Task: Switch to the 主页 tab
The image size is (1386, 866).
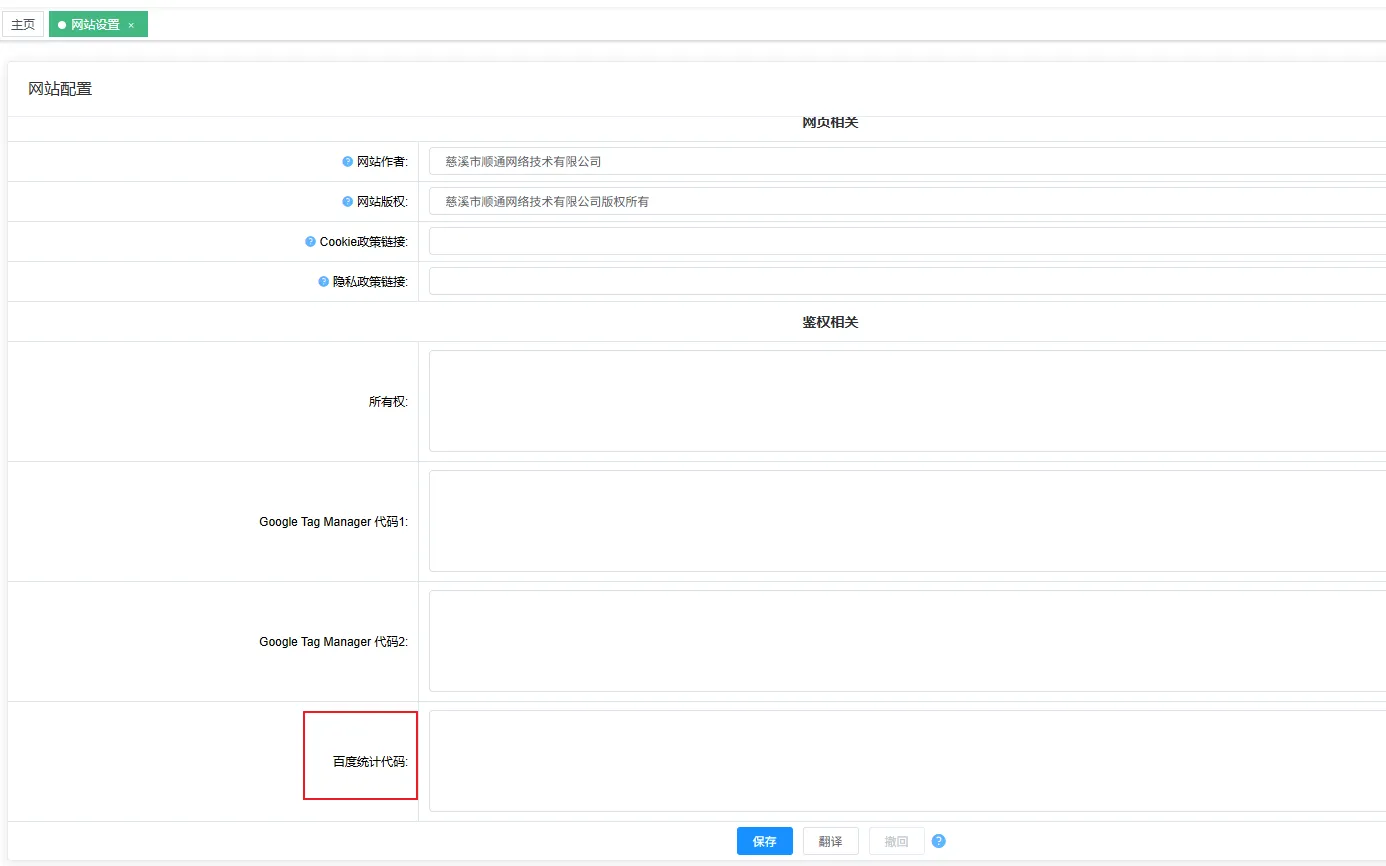Action: click(23, 25)
